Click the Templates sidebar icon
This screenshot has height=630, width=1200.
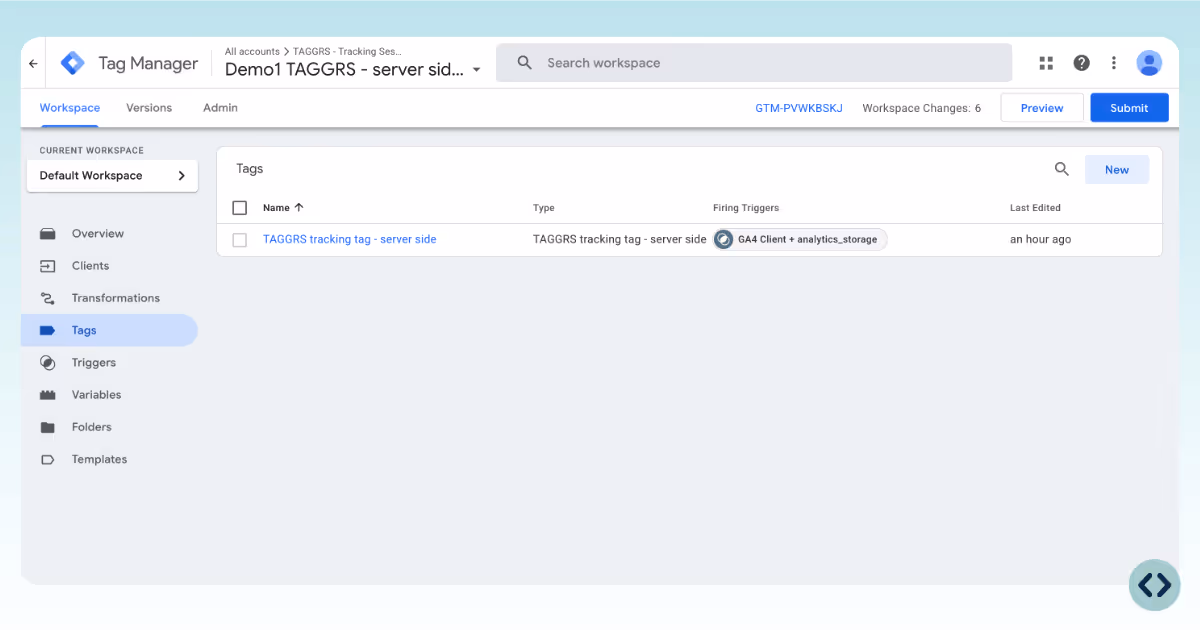pyautogui.click(x=47, y=460)
